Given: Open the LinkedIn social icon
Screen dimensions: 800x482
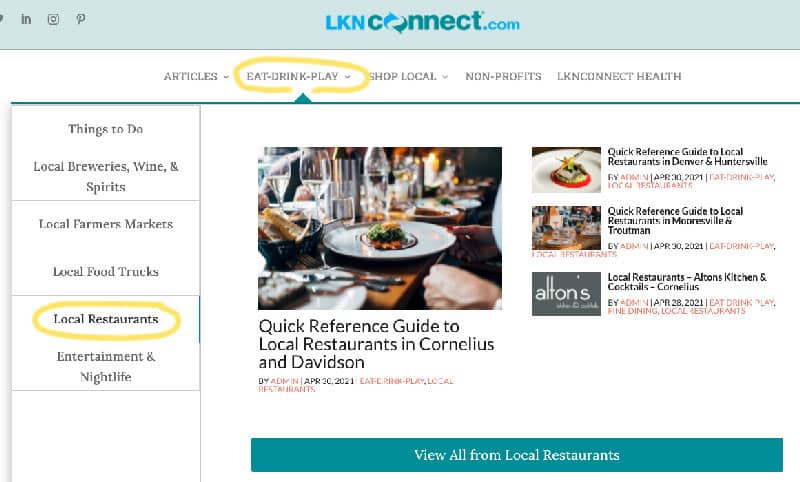Looking at the screenshot, I should (26, 19).
